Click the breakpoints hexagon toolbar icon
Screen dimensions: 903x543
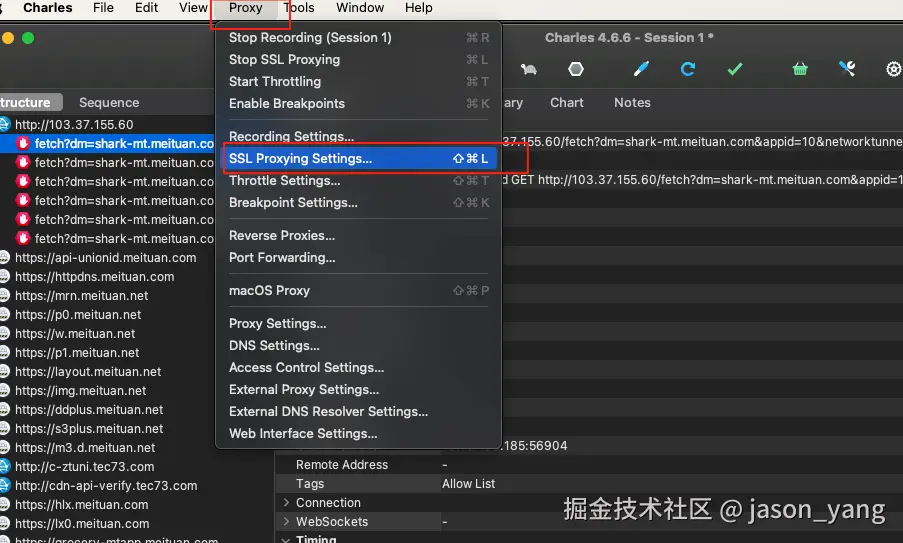575,69
